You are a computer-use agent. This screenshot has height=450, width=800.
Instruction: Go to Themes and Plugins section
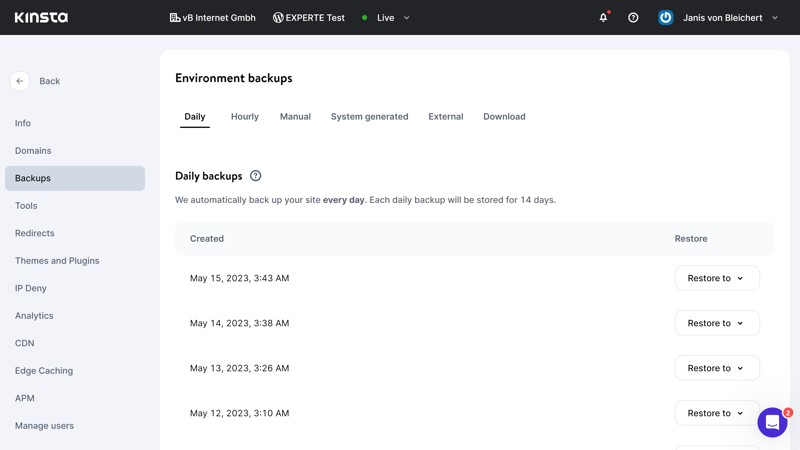click(57, 261)
